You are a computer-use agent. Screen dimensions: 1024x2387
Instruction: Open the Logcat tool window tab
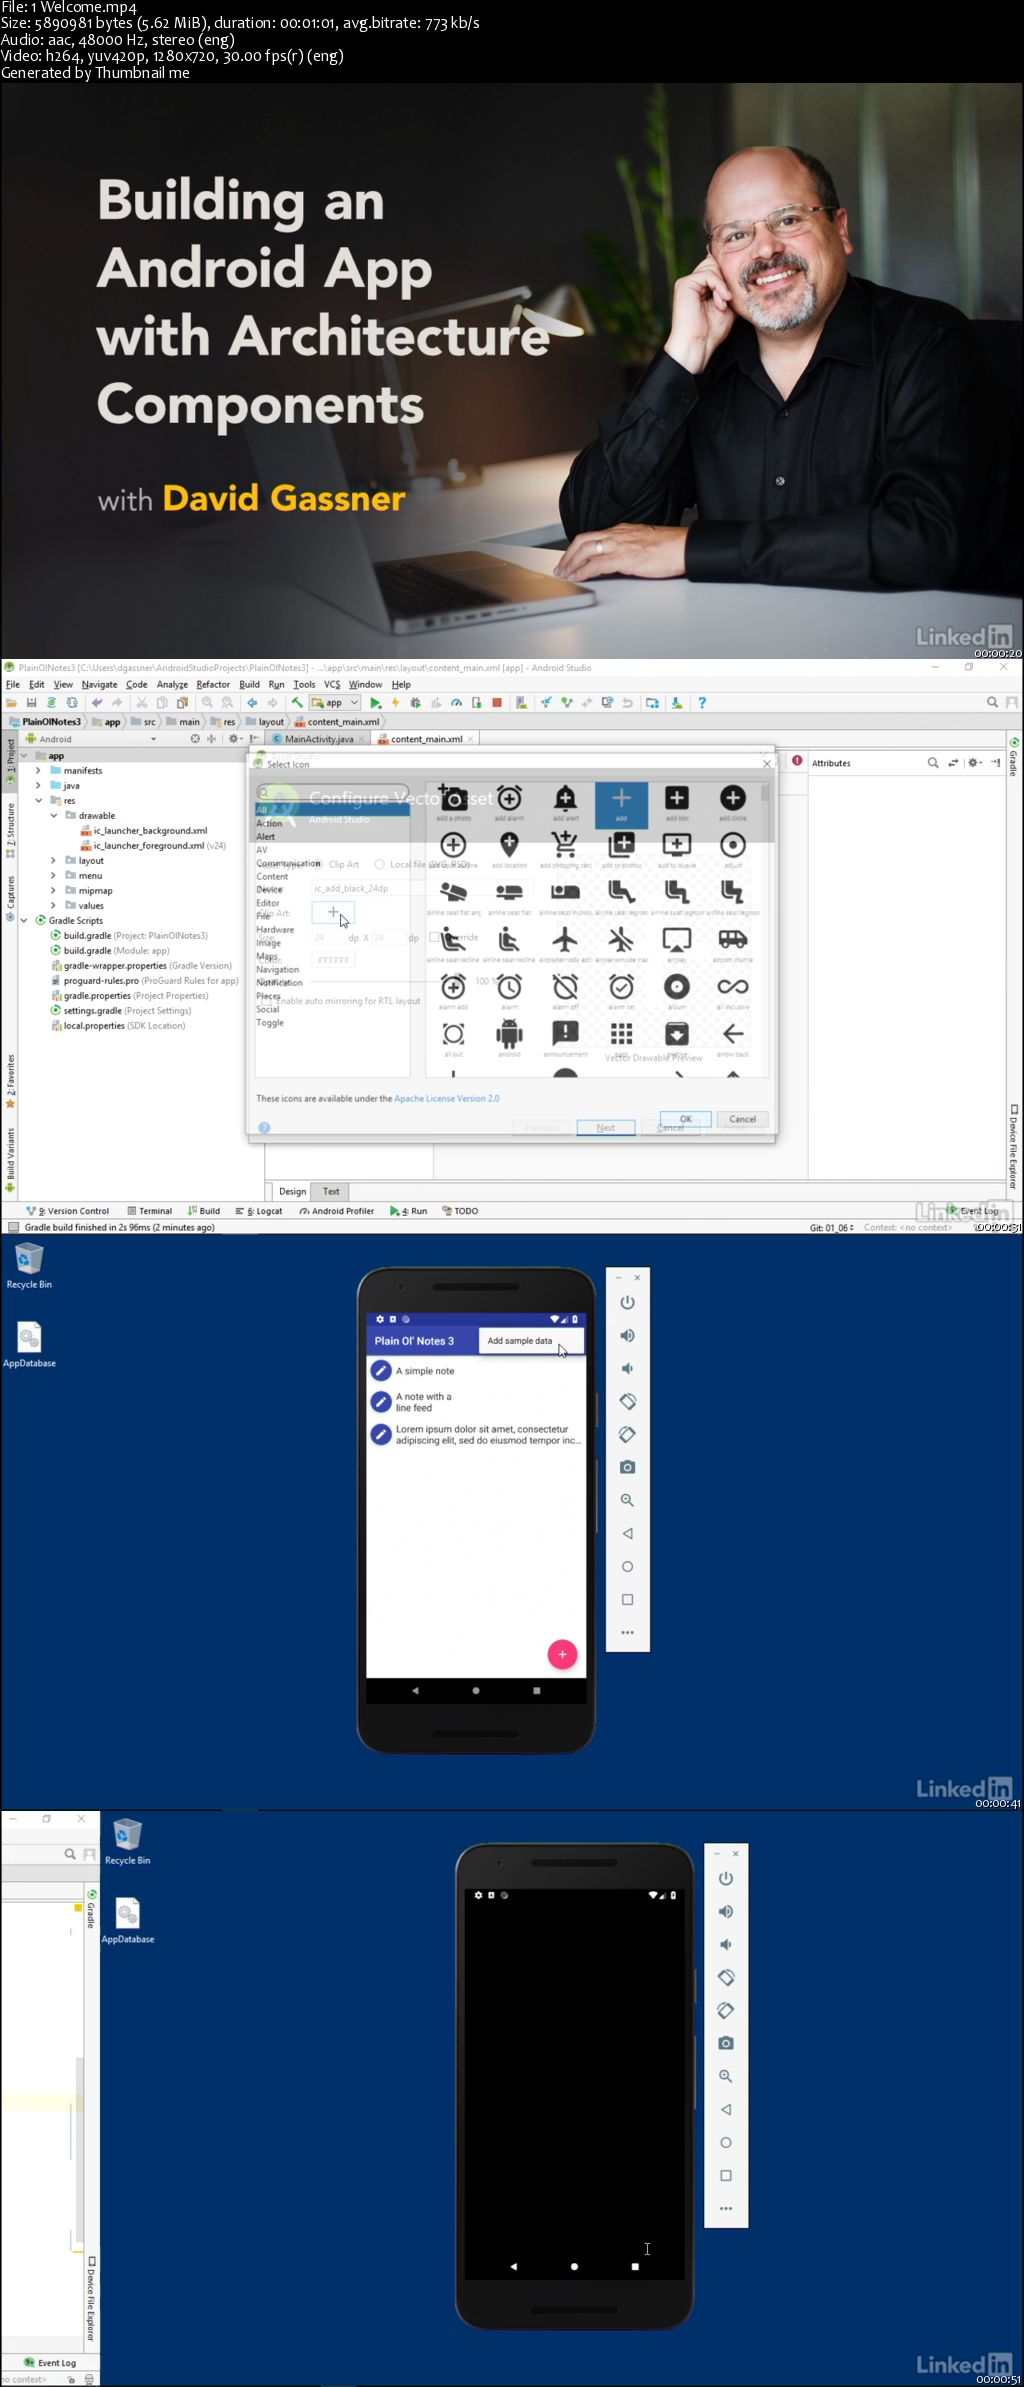pos(259,1211)
